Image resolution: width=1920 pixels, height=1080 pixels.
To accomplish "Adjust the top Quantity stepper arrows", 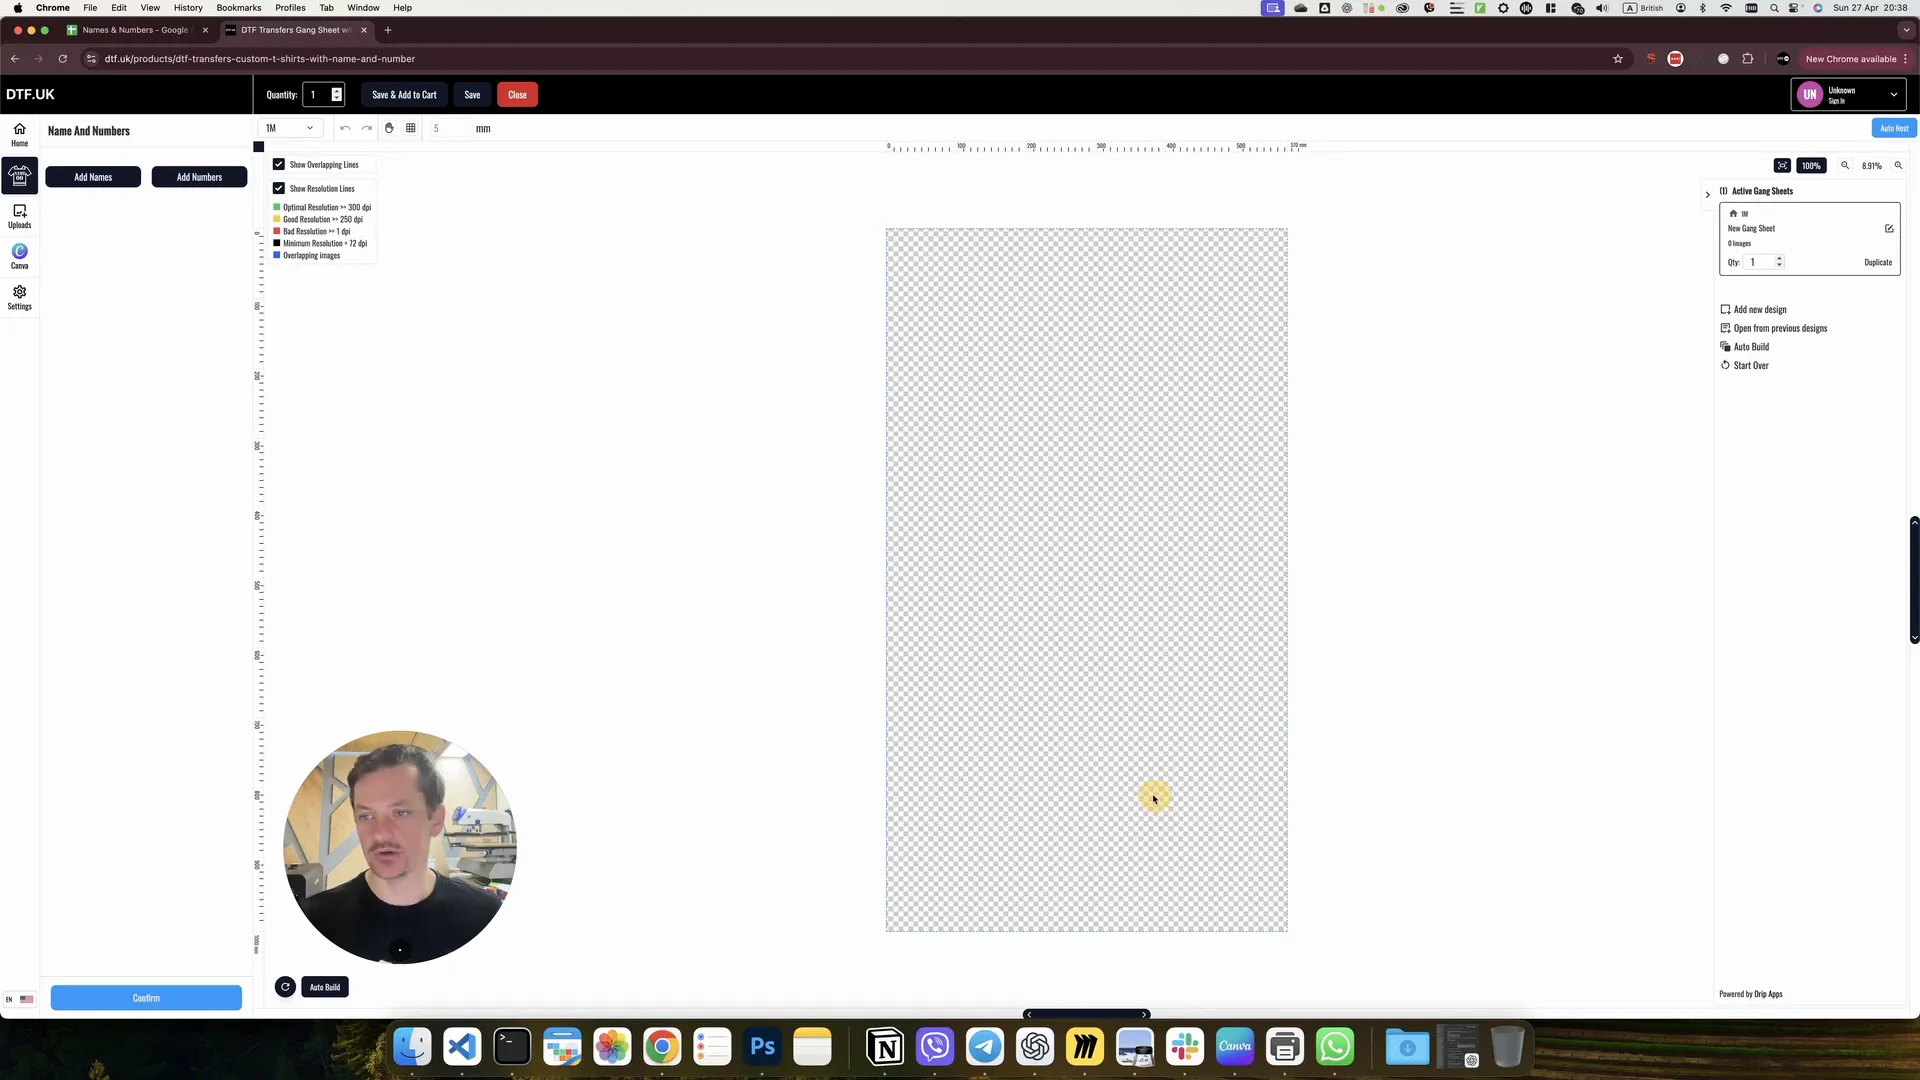I will 337,95.
